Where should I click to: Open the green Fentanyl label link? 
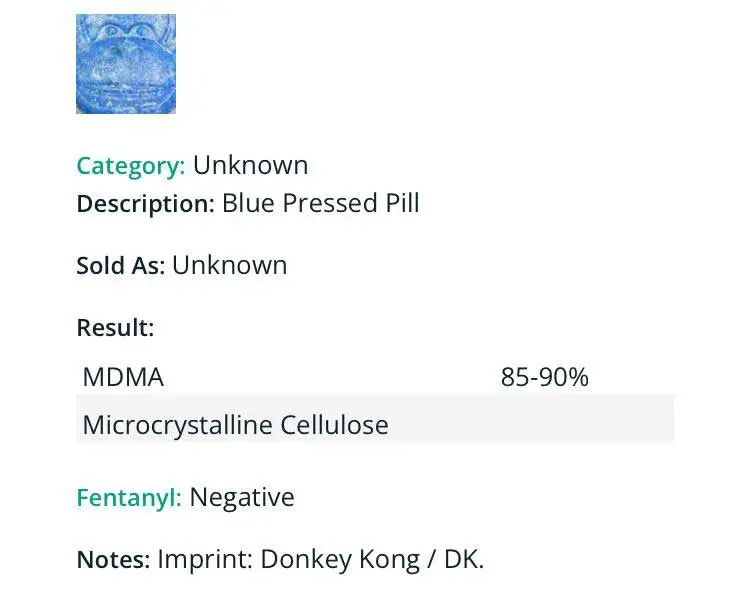pos(129,498)
